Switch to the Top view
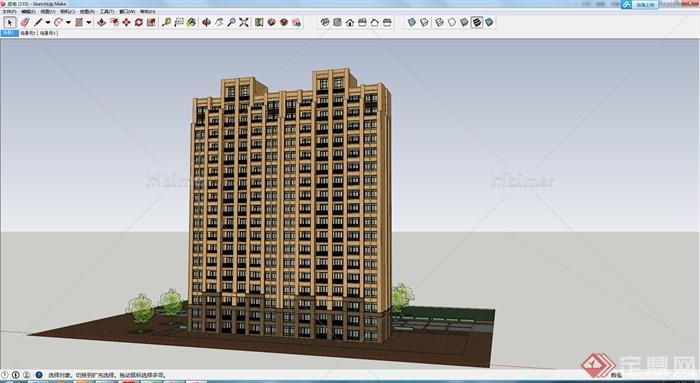The height and width of the screenshot is (383, 700). (x=338, y=22)
